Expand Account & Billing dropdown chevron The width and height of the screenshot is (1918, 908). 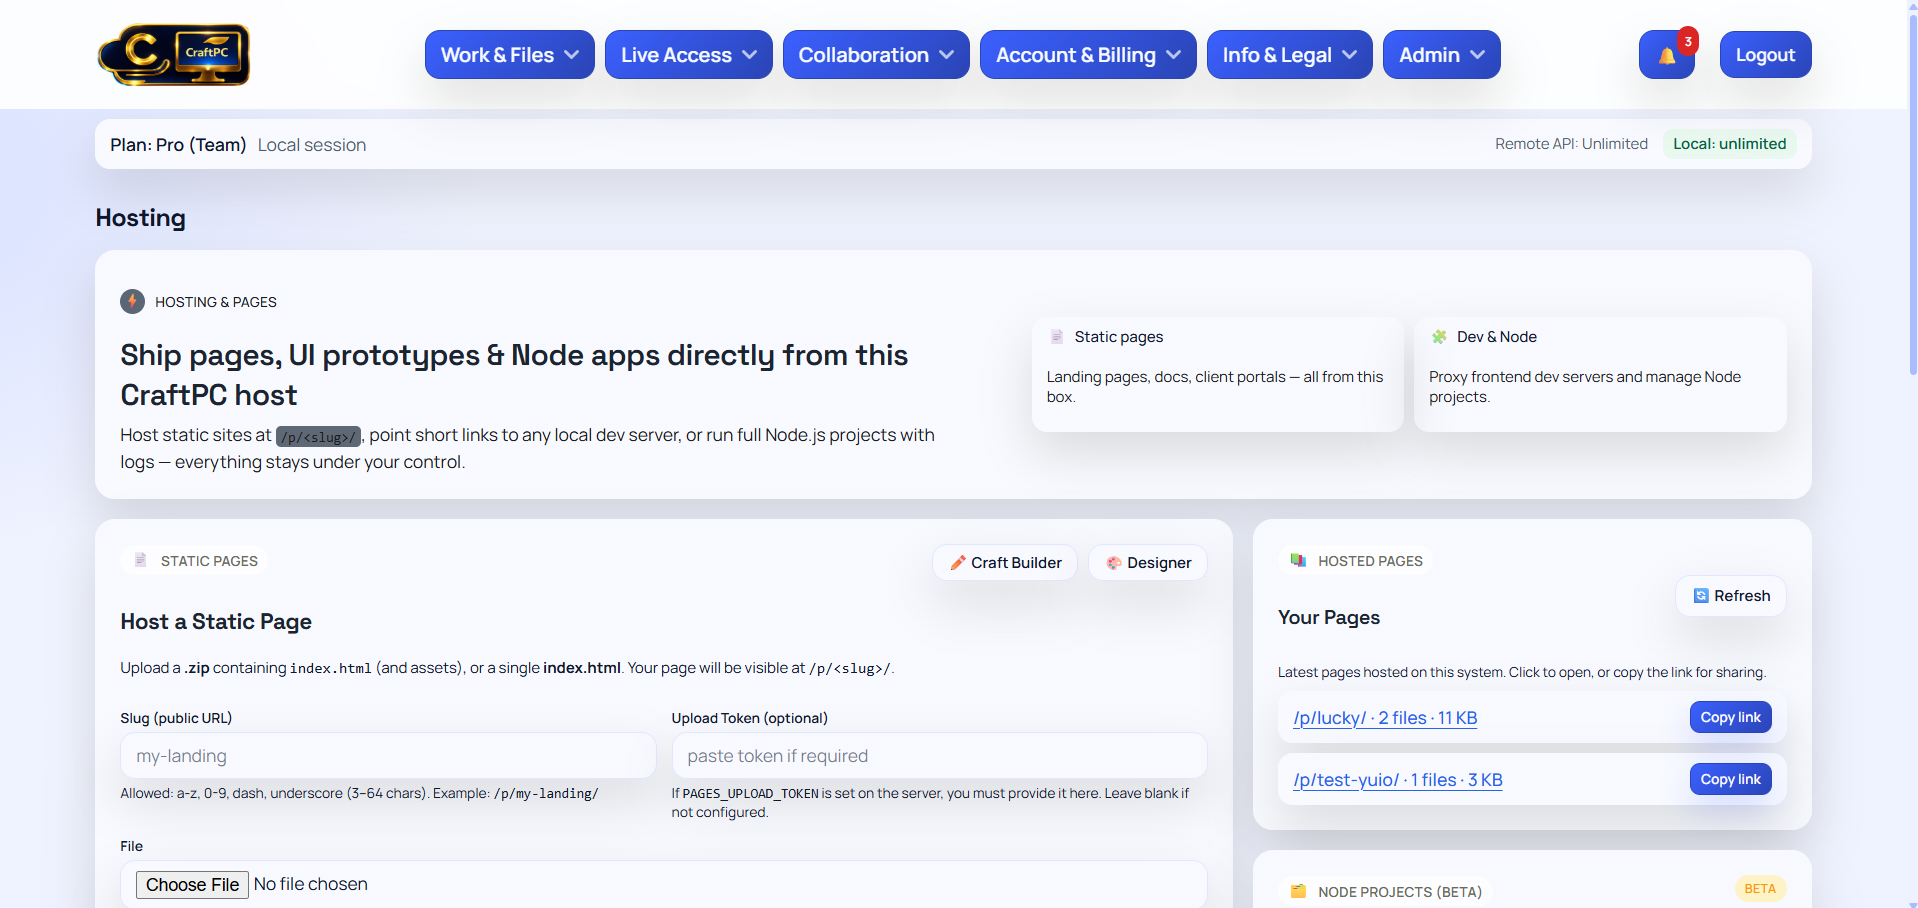[1174, 55]
